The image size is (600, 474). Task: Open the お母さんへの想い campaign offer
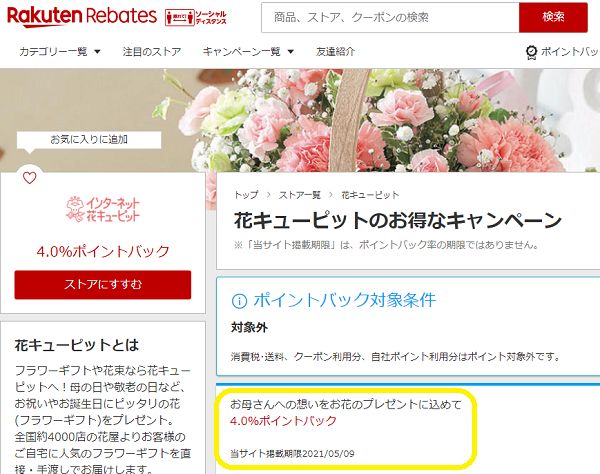coord(346,404)
